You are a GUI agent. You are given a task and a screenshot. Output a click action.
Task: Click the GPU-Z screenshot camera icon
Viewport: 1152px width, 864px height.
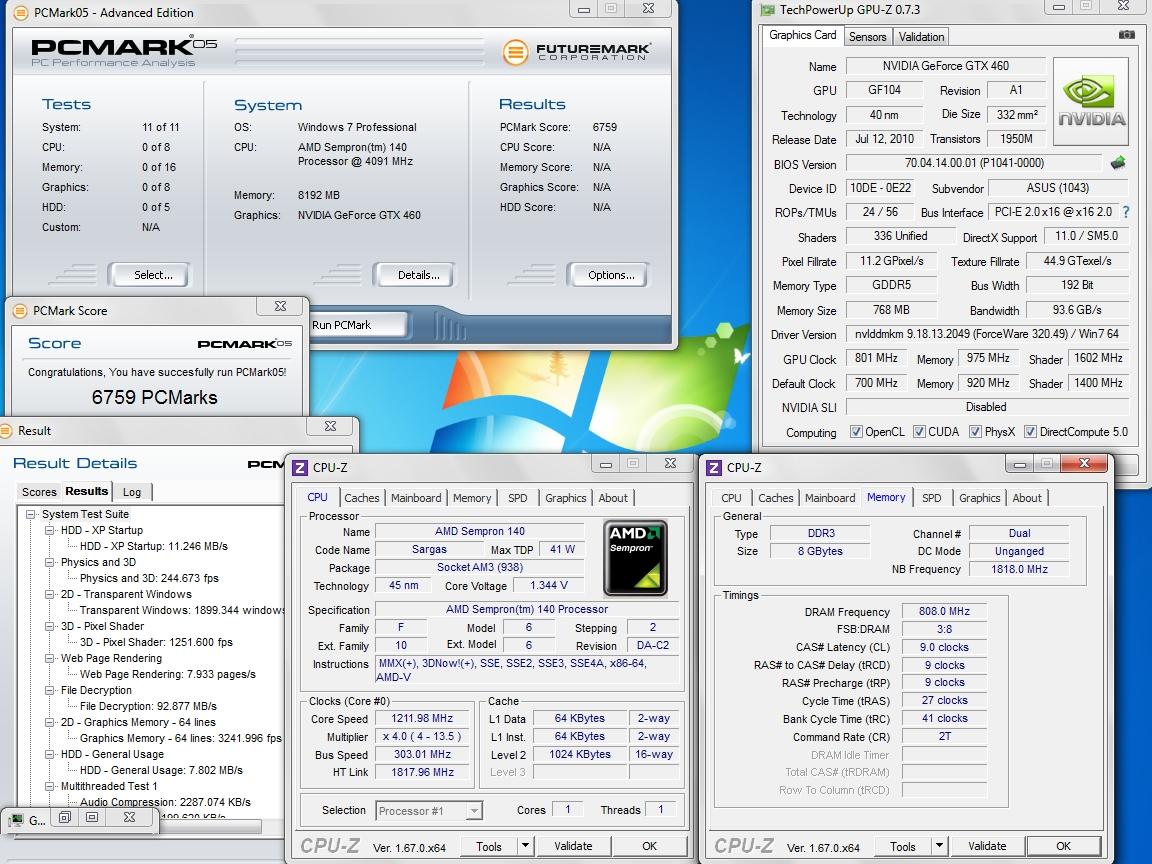[x=1126, y=35]
